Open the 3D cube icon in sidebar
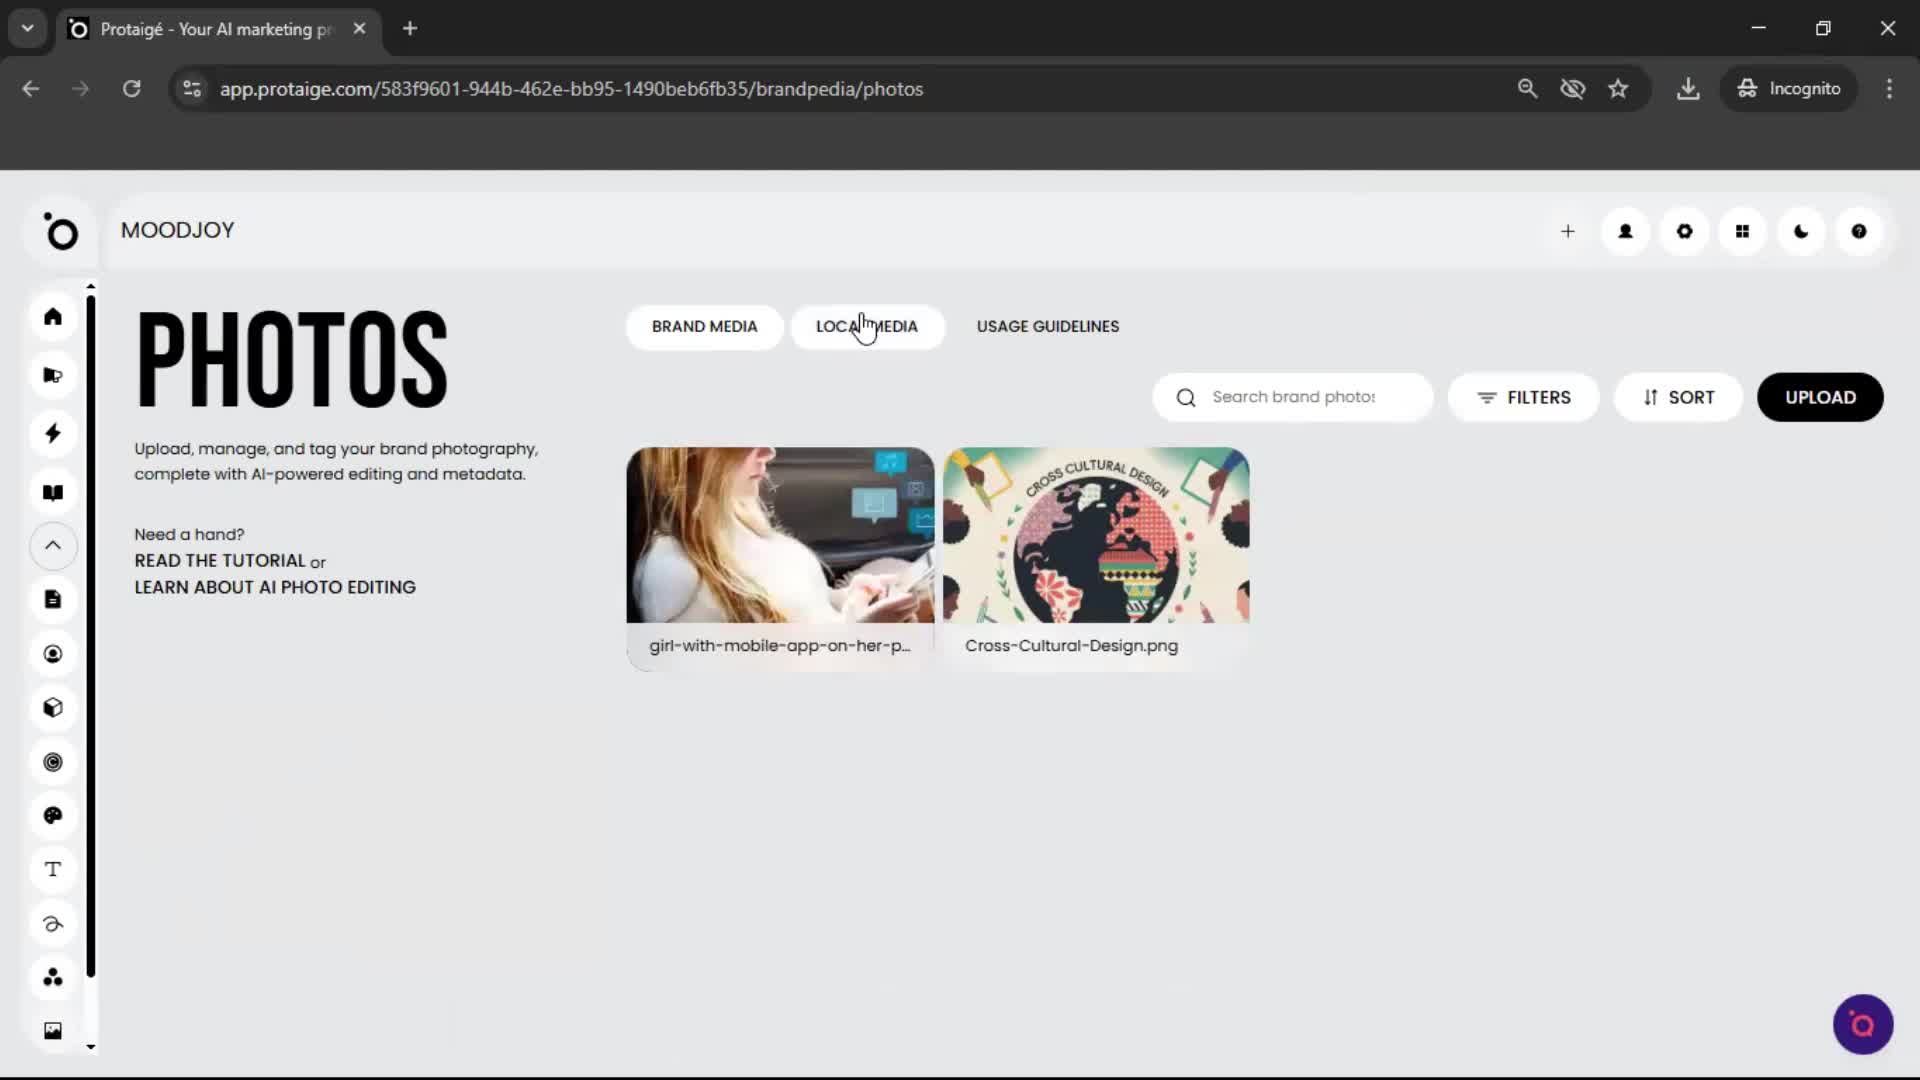Screen dimensions: 1920x1080 point(52,708)
